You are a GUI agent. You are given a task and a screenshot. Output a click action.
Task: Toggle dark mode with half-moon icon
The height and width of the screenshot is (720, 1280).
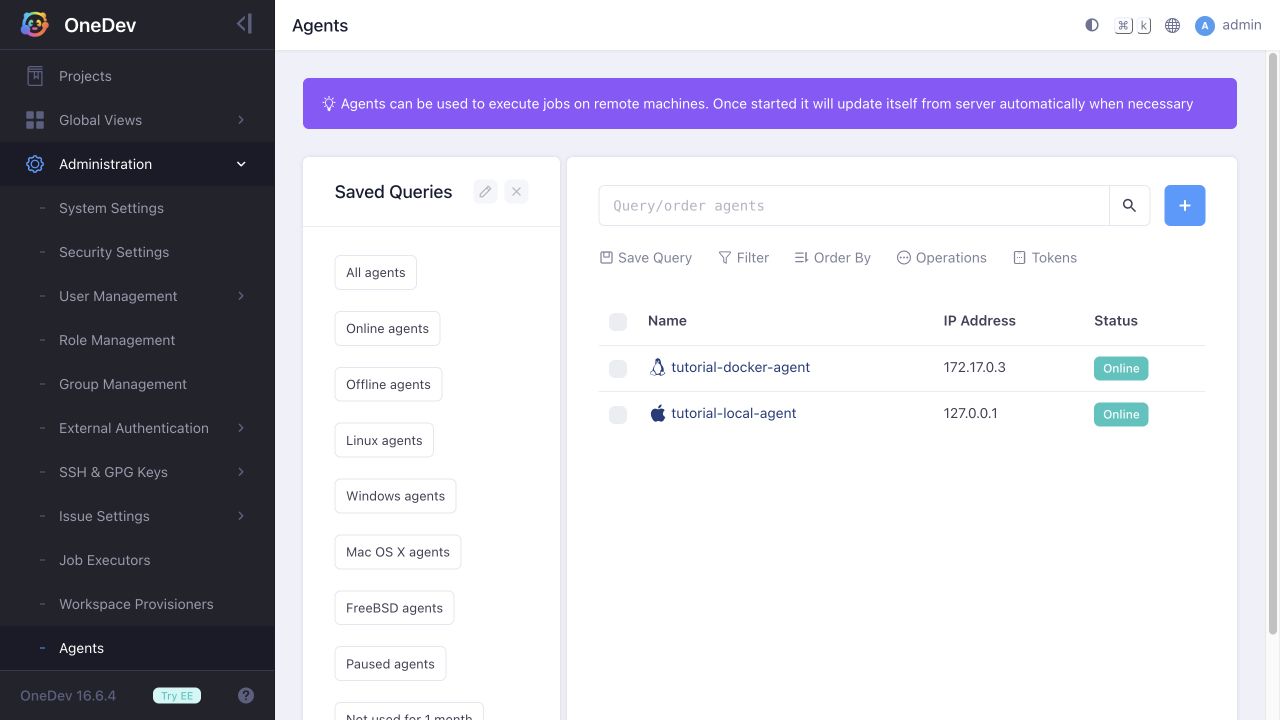tap(1092, 25)
